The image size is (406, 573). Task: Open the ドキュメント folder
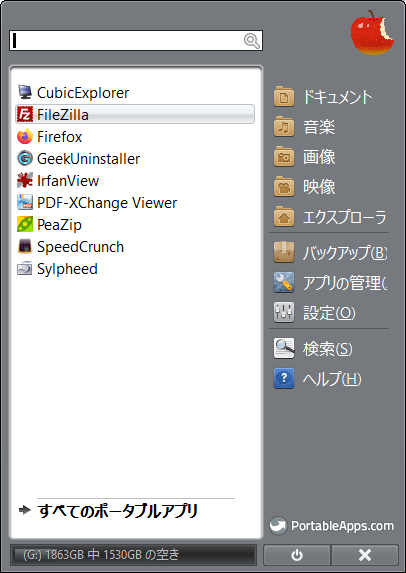(330, 97)
